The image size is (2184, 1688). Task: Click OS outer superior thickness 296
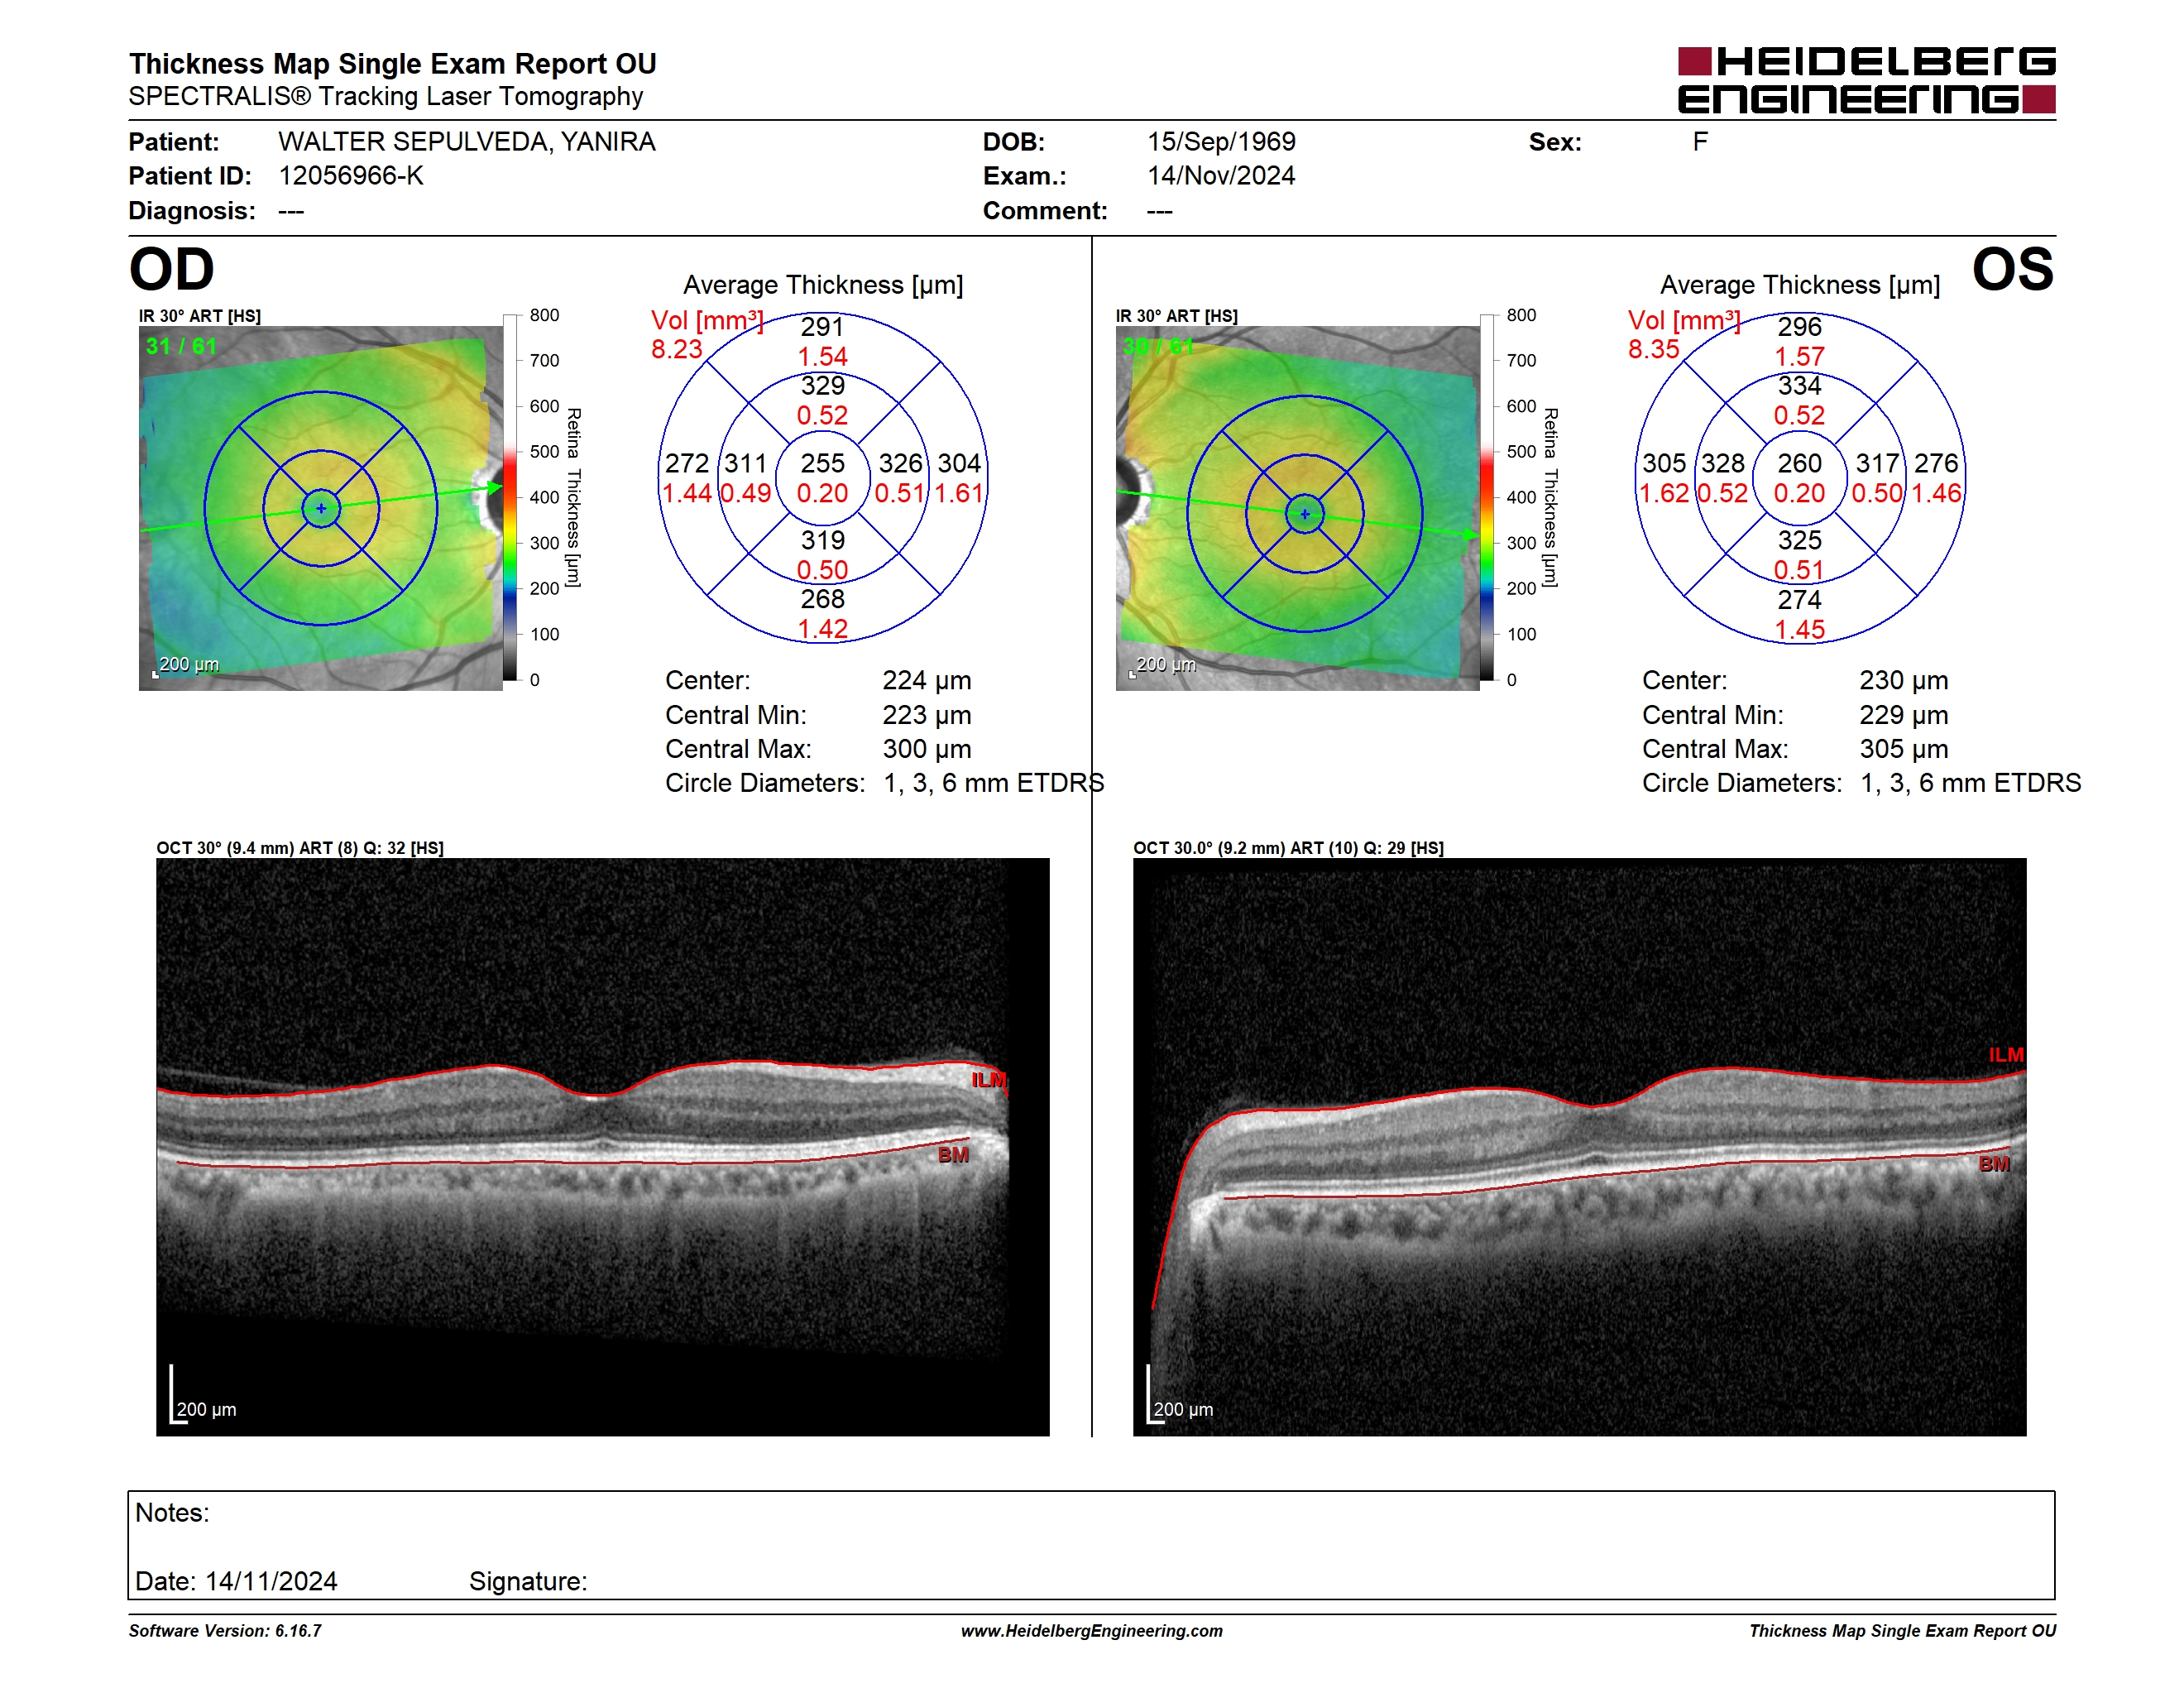point(1799,327)
